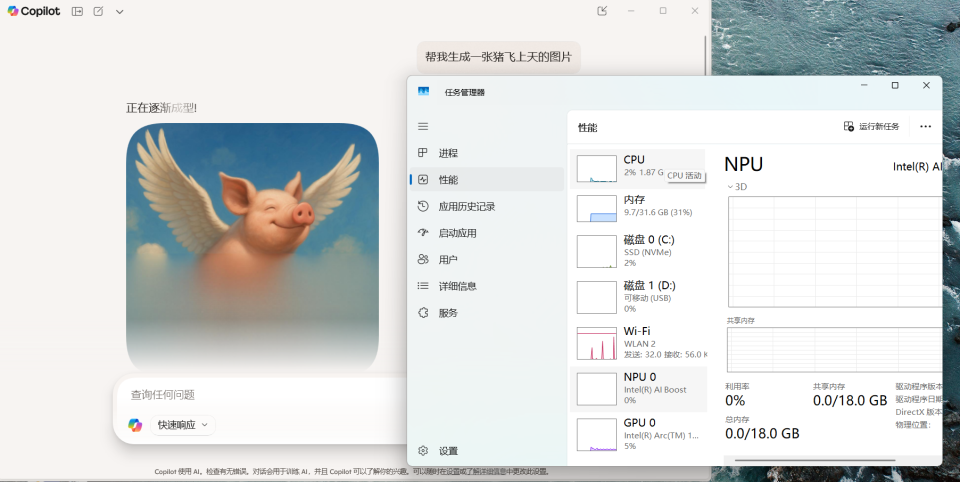960x482 pixels.
Task: Click the 进程 sidebar icon
Action: click(422, 153)
